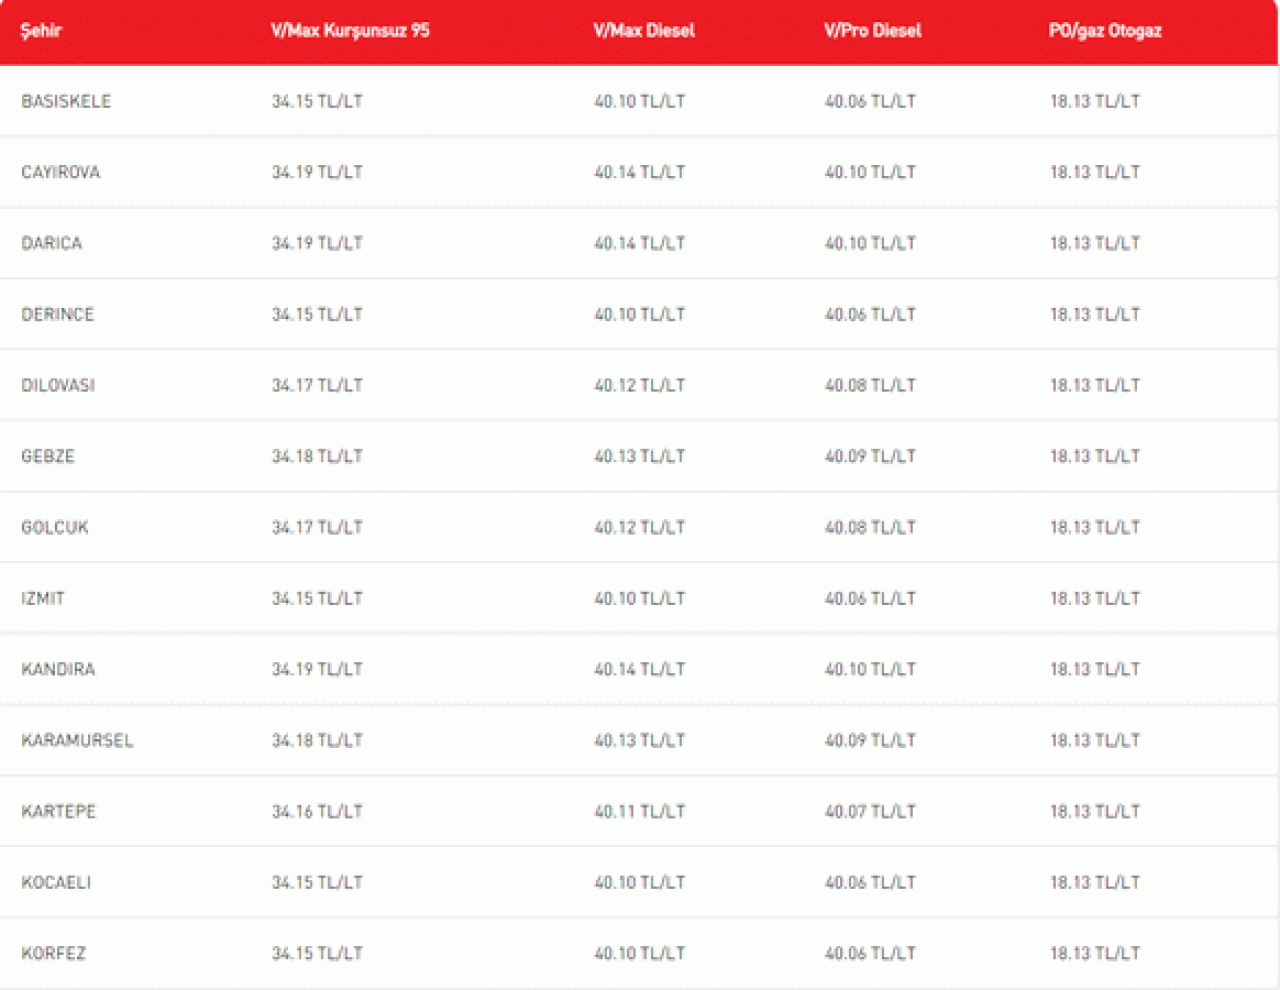This screenshot has height=990, width=1280.
Task: Select the GEBZE city name
Action: click(x=48, y=456)
